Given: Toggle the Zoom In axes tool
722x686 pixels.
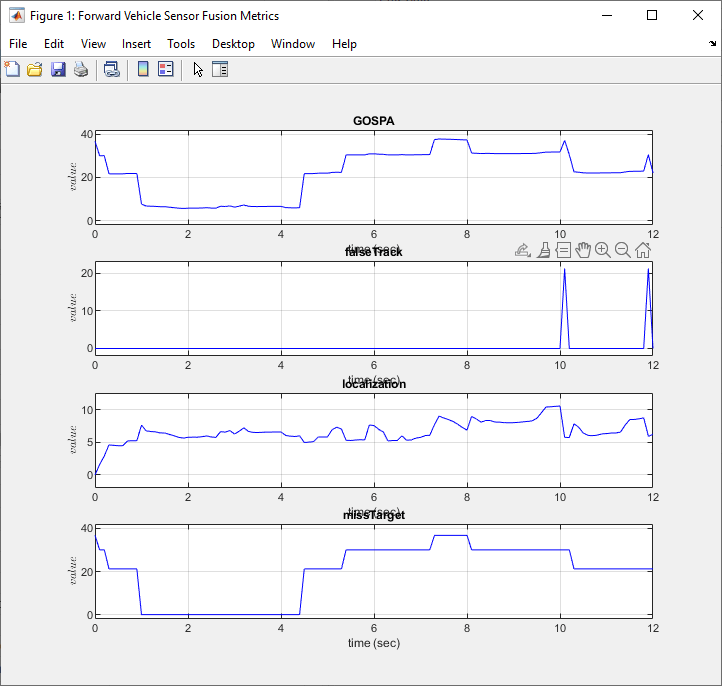Looking at the screenshot, I should pyautogui.click(x=602, y=250).
